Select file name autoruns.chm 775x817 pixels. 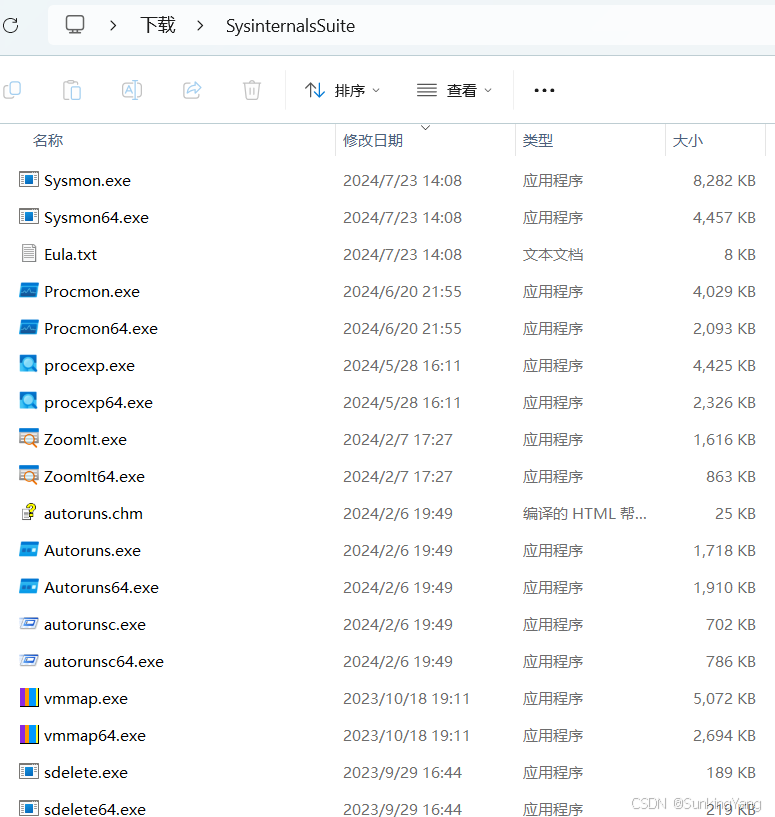[x=93, y=514]
